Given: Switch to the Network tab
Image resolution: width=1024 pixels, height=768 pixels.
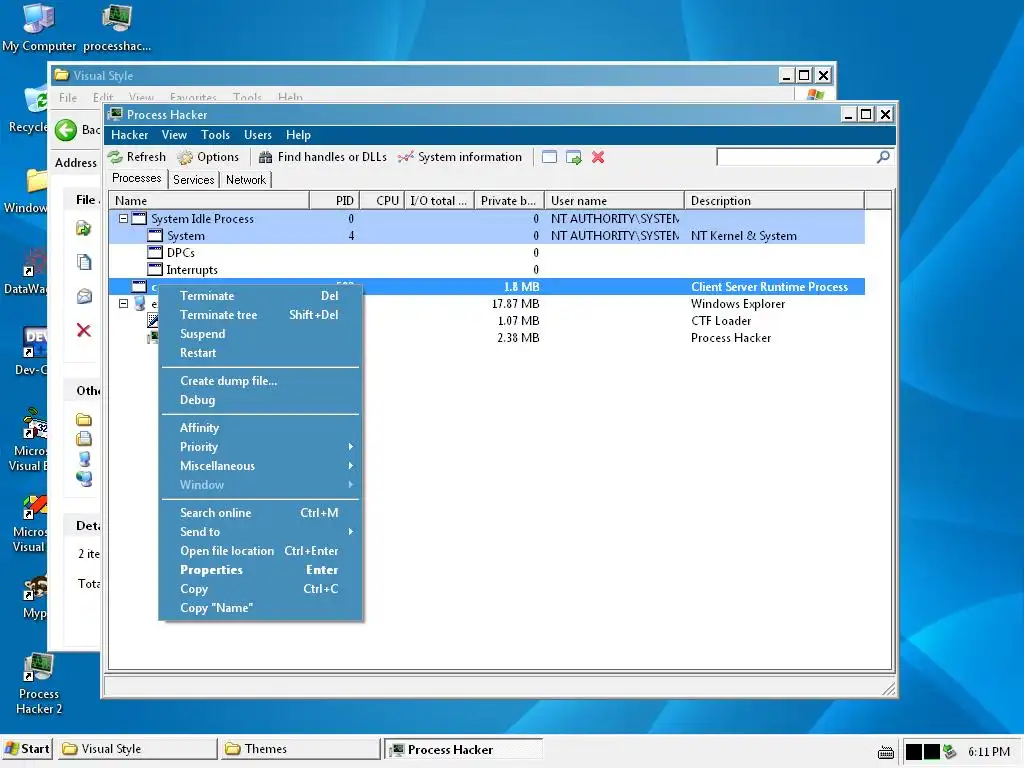Looking at the screenshot, I should click(246, 180).
